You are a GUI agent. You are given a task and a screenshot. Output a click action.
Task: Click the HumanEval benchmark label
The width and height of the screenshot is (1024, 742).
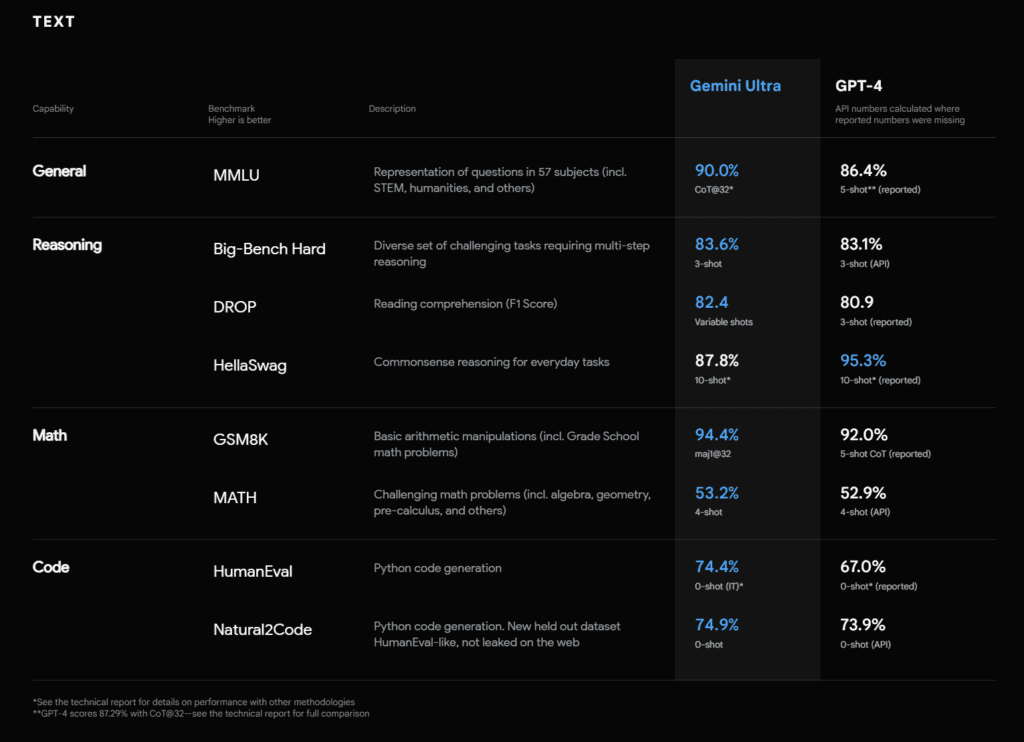coord(250,572)
